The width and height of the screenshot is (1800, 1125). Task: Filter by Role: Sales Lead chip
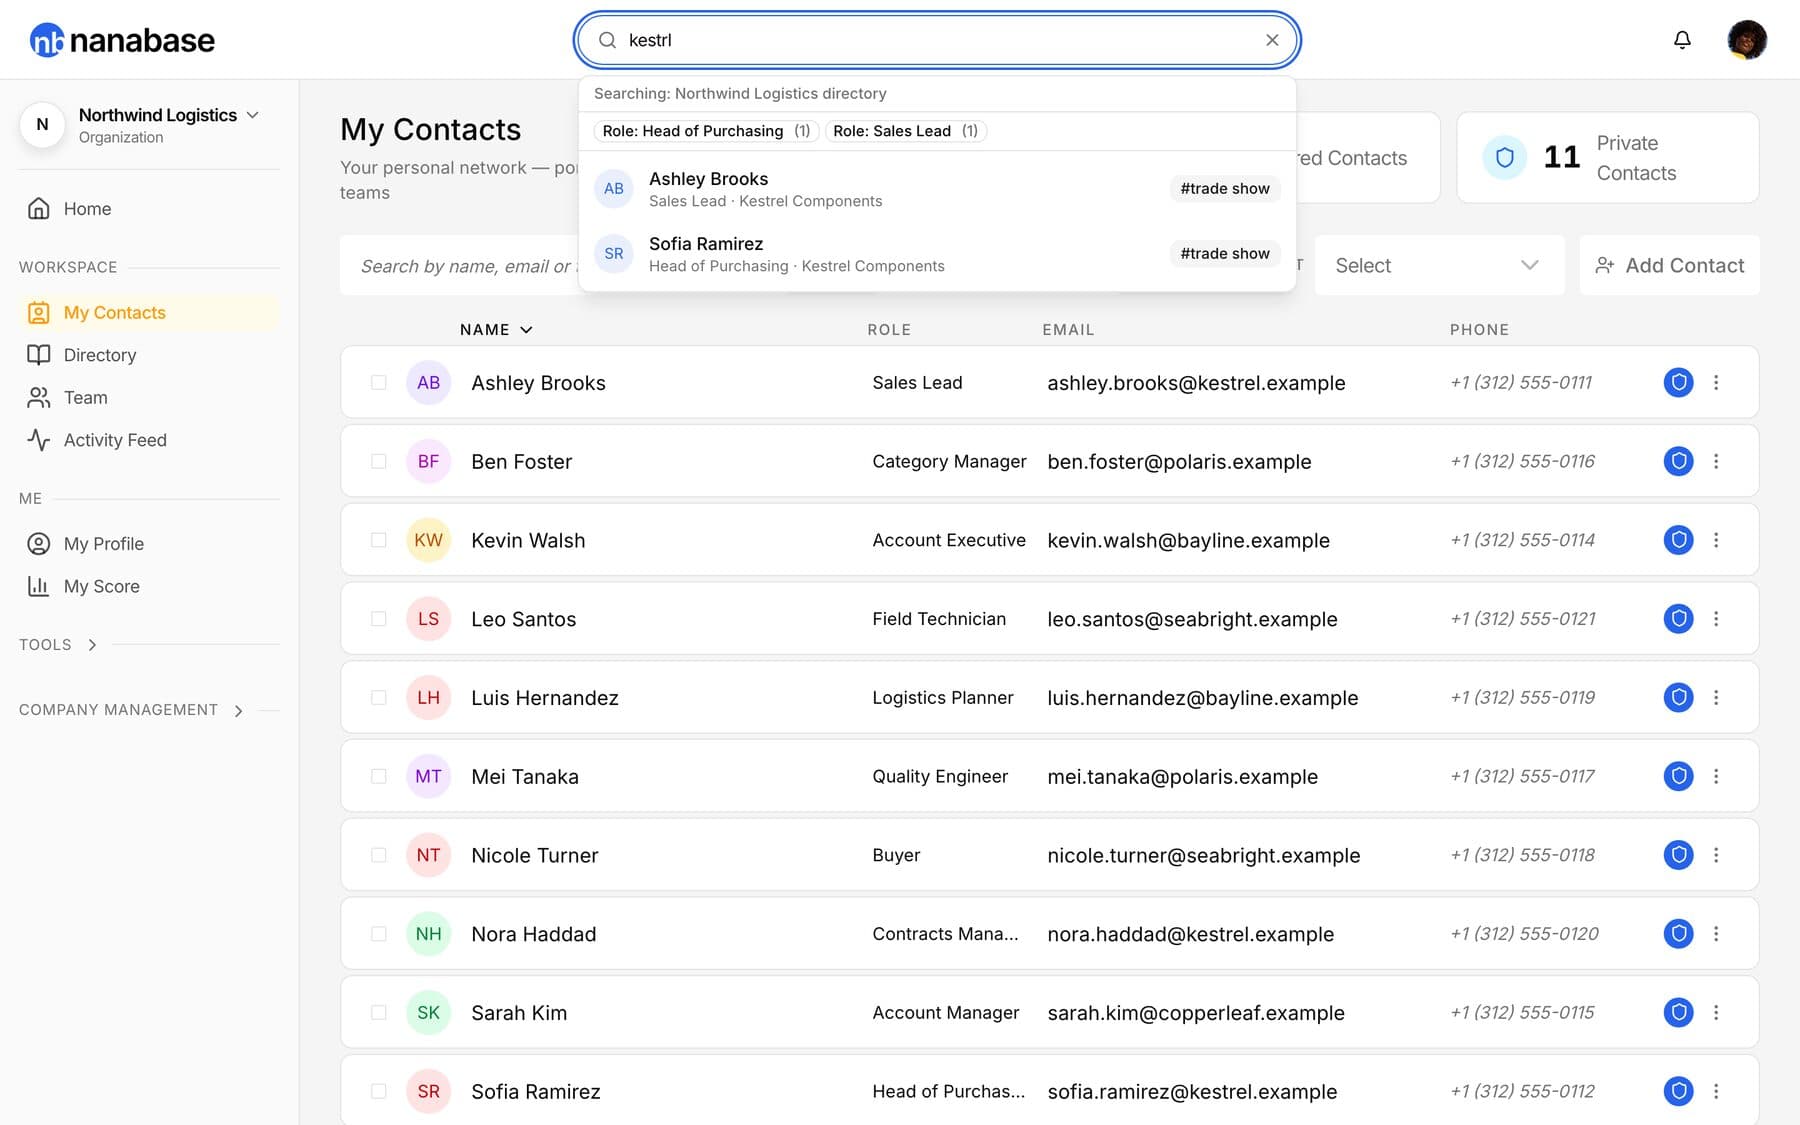(x=906, y=131)
